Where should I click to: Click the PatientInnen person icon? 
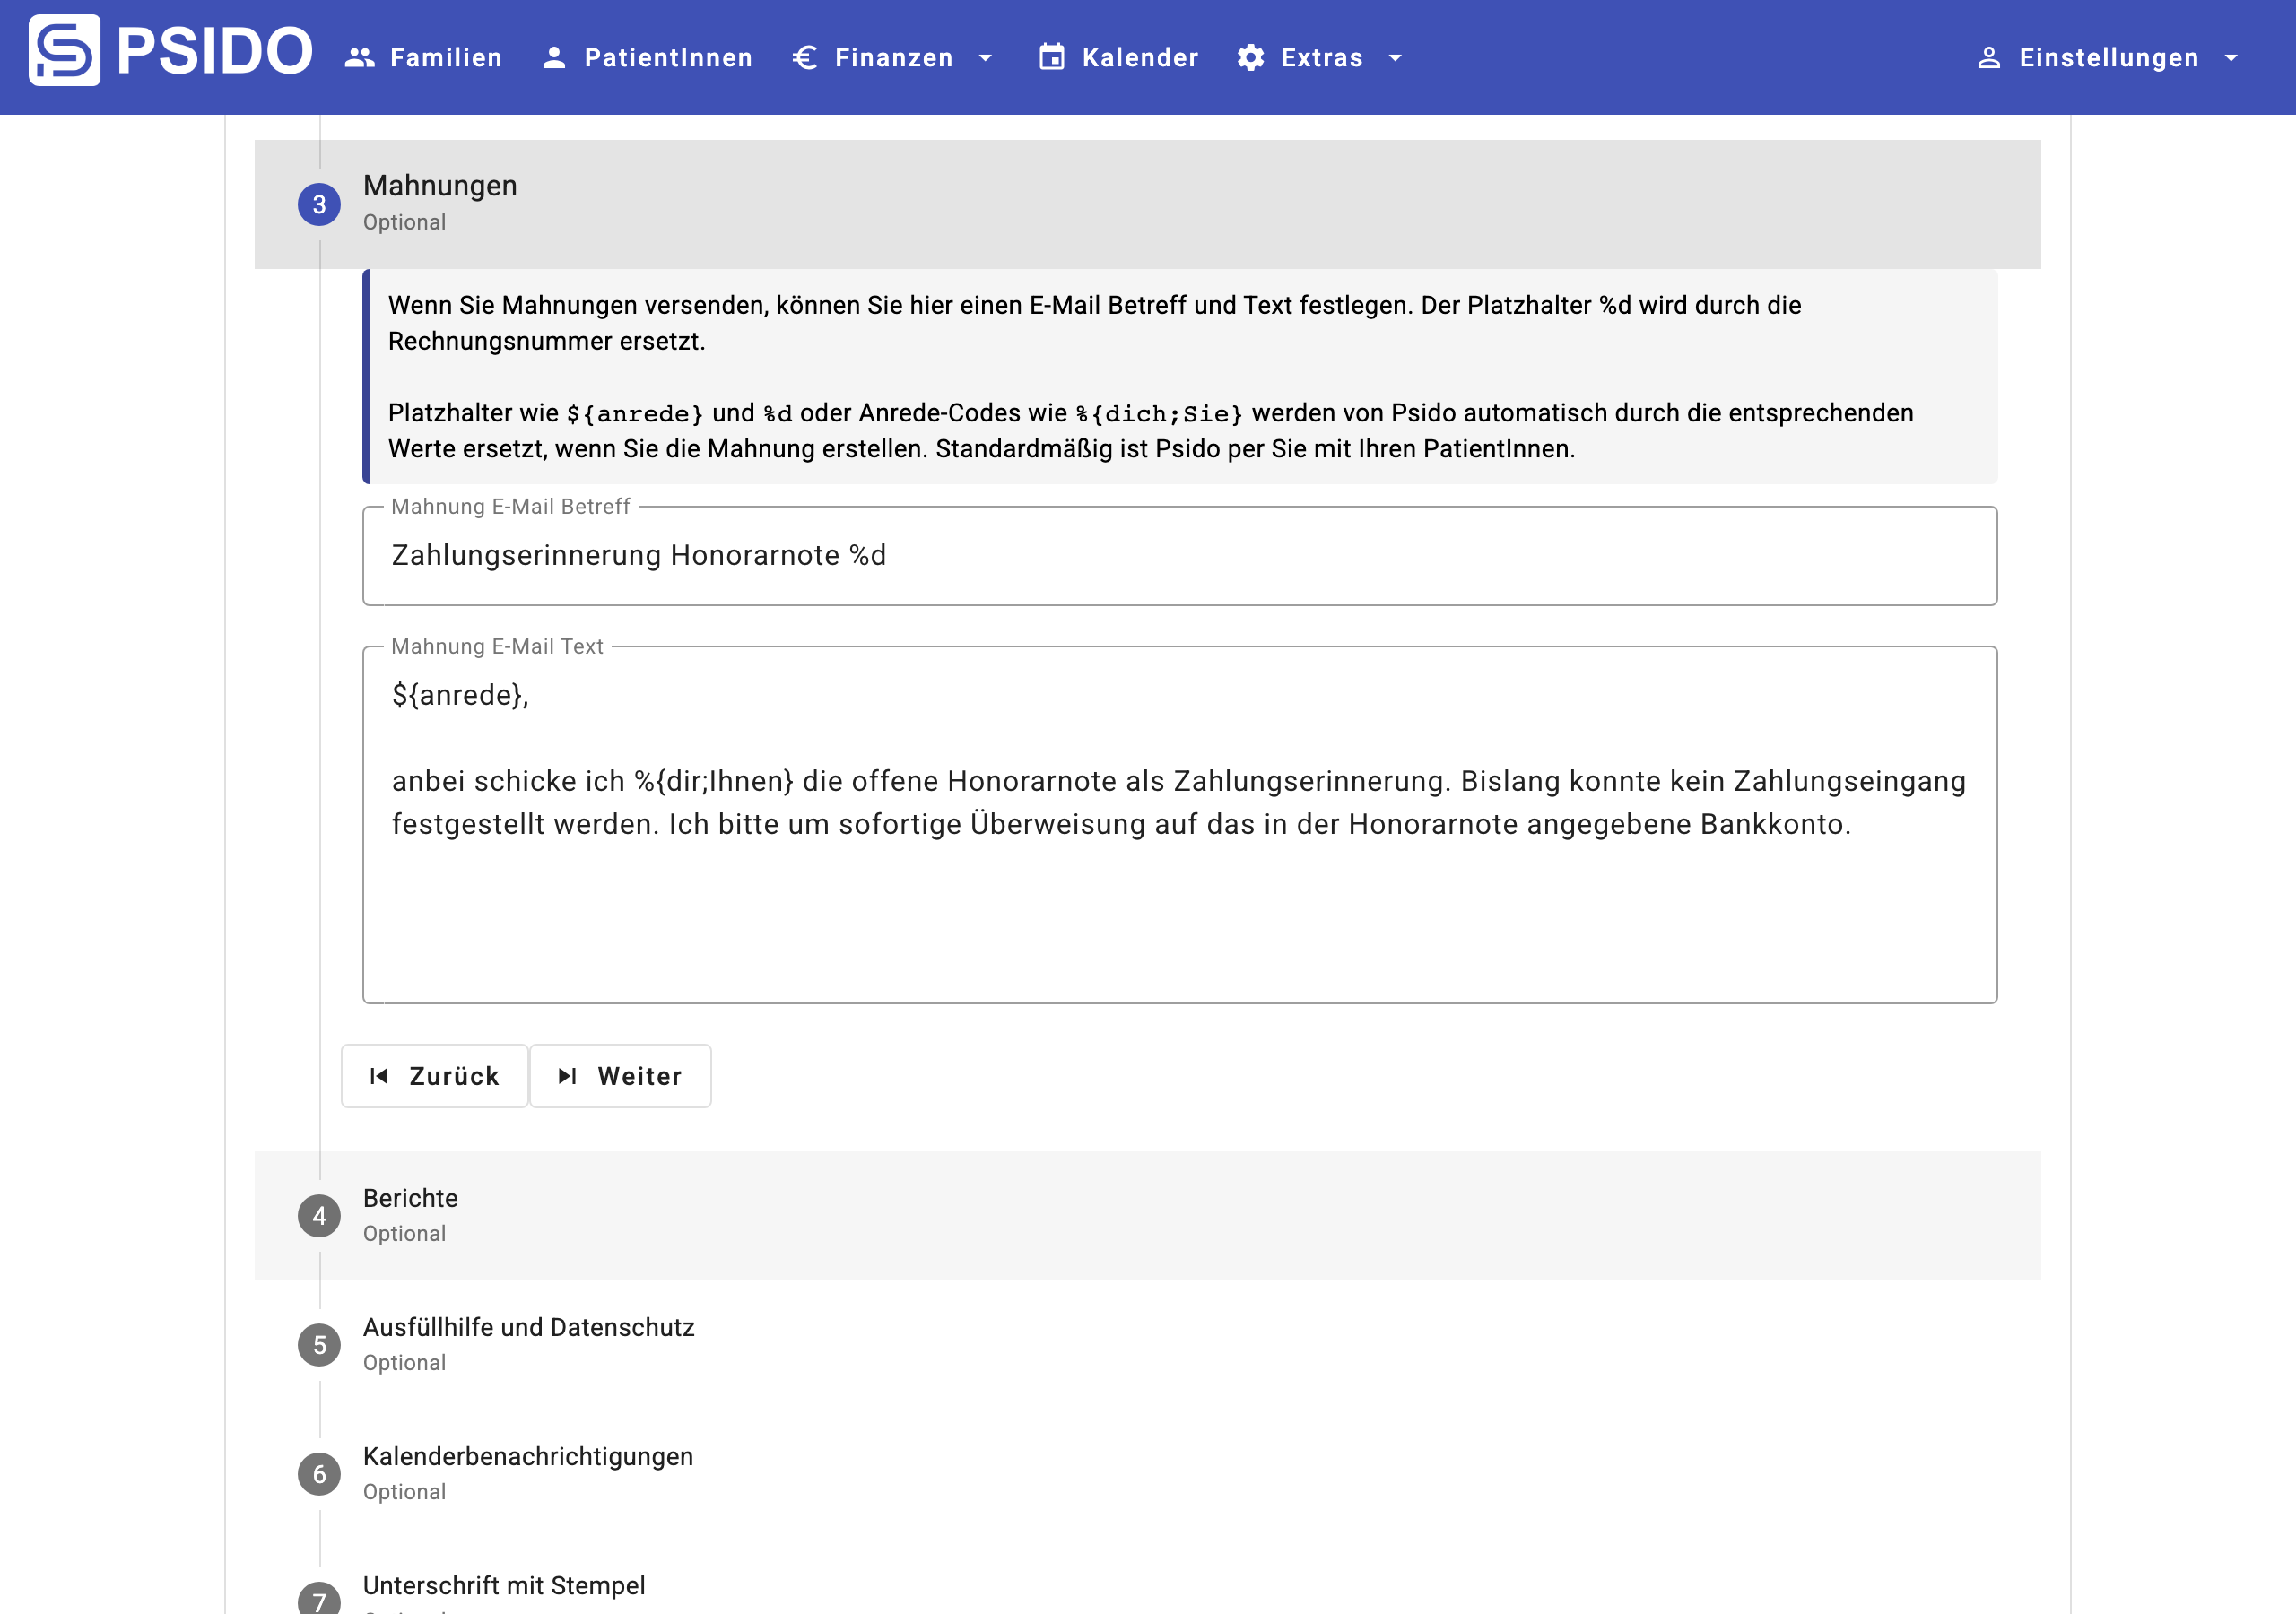pos(554,58)
